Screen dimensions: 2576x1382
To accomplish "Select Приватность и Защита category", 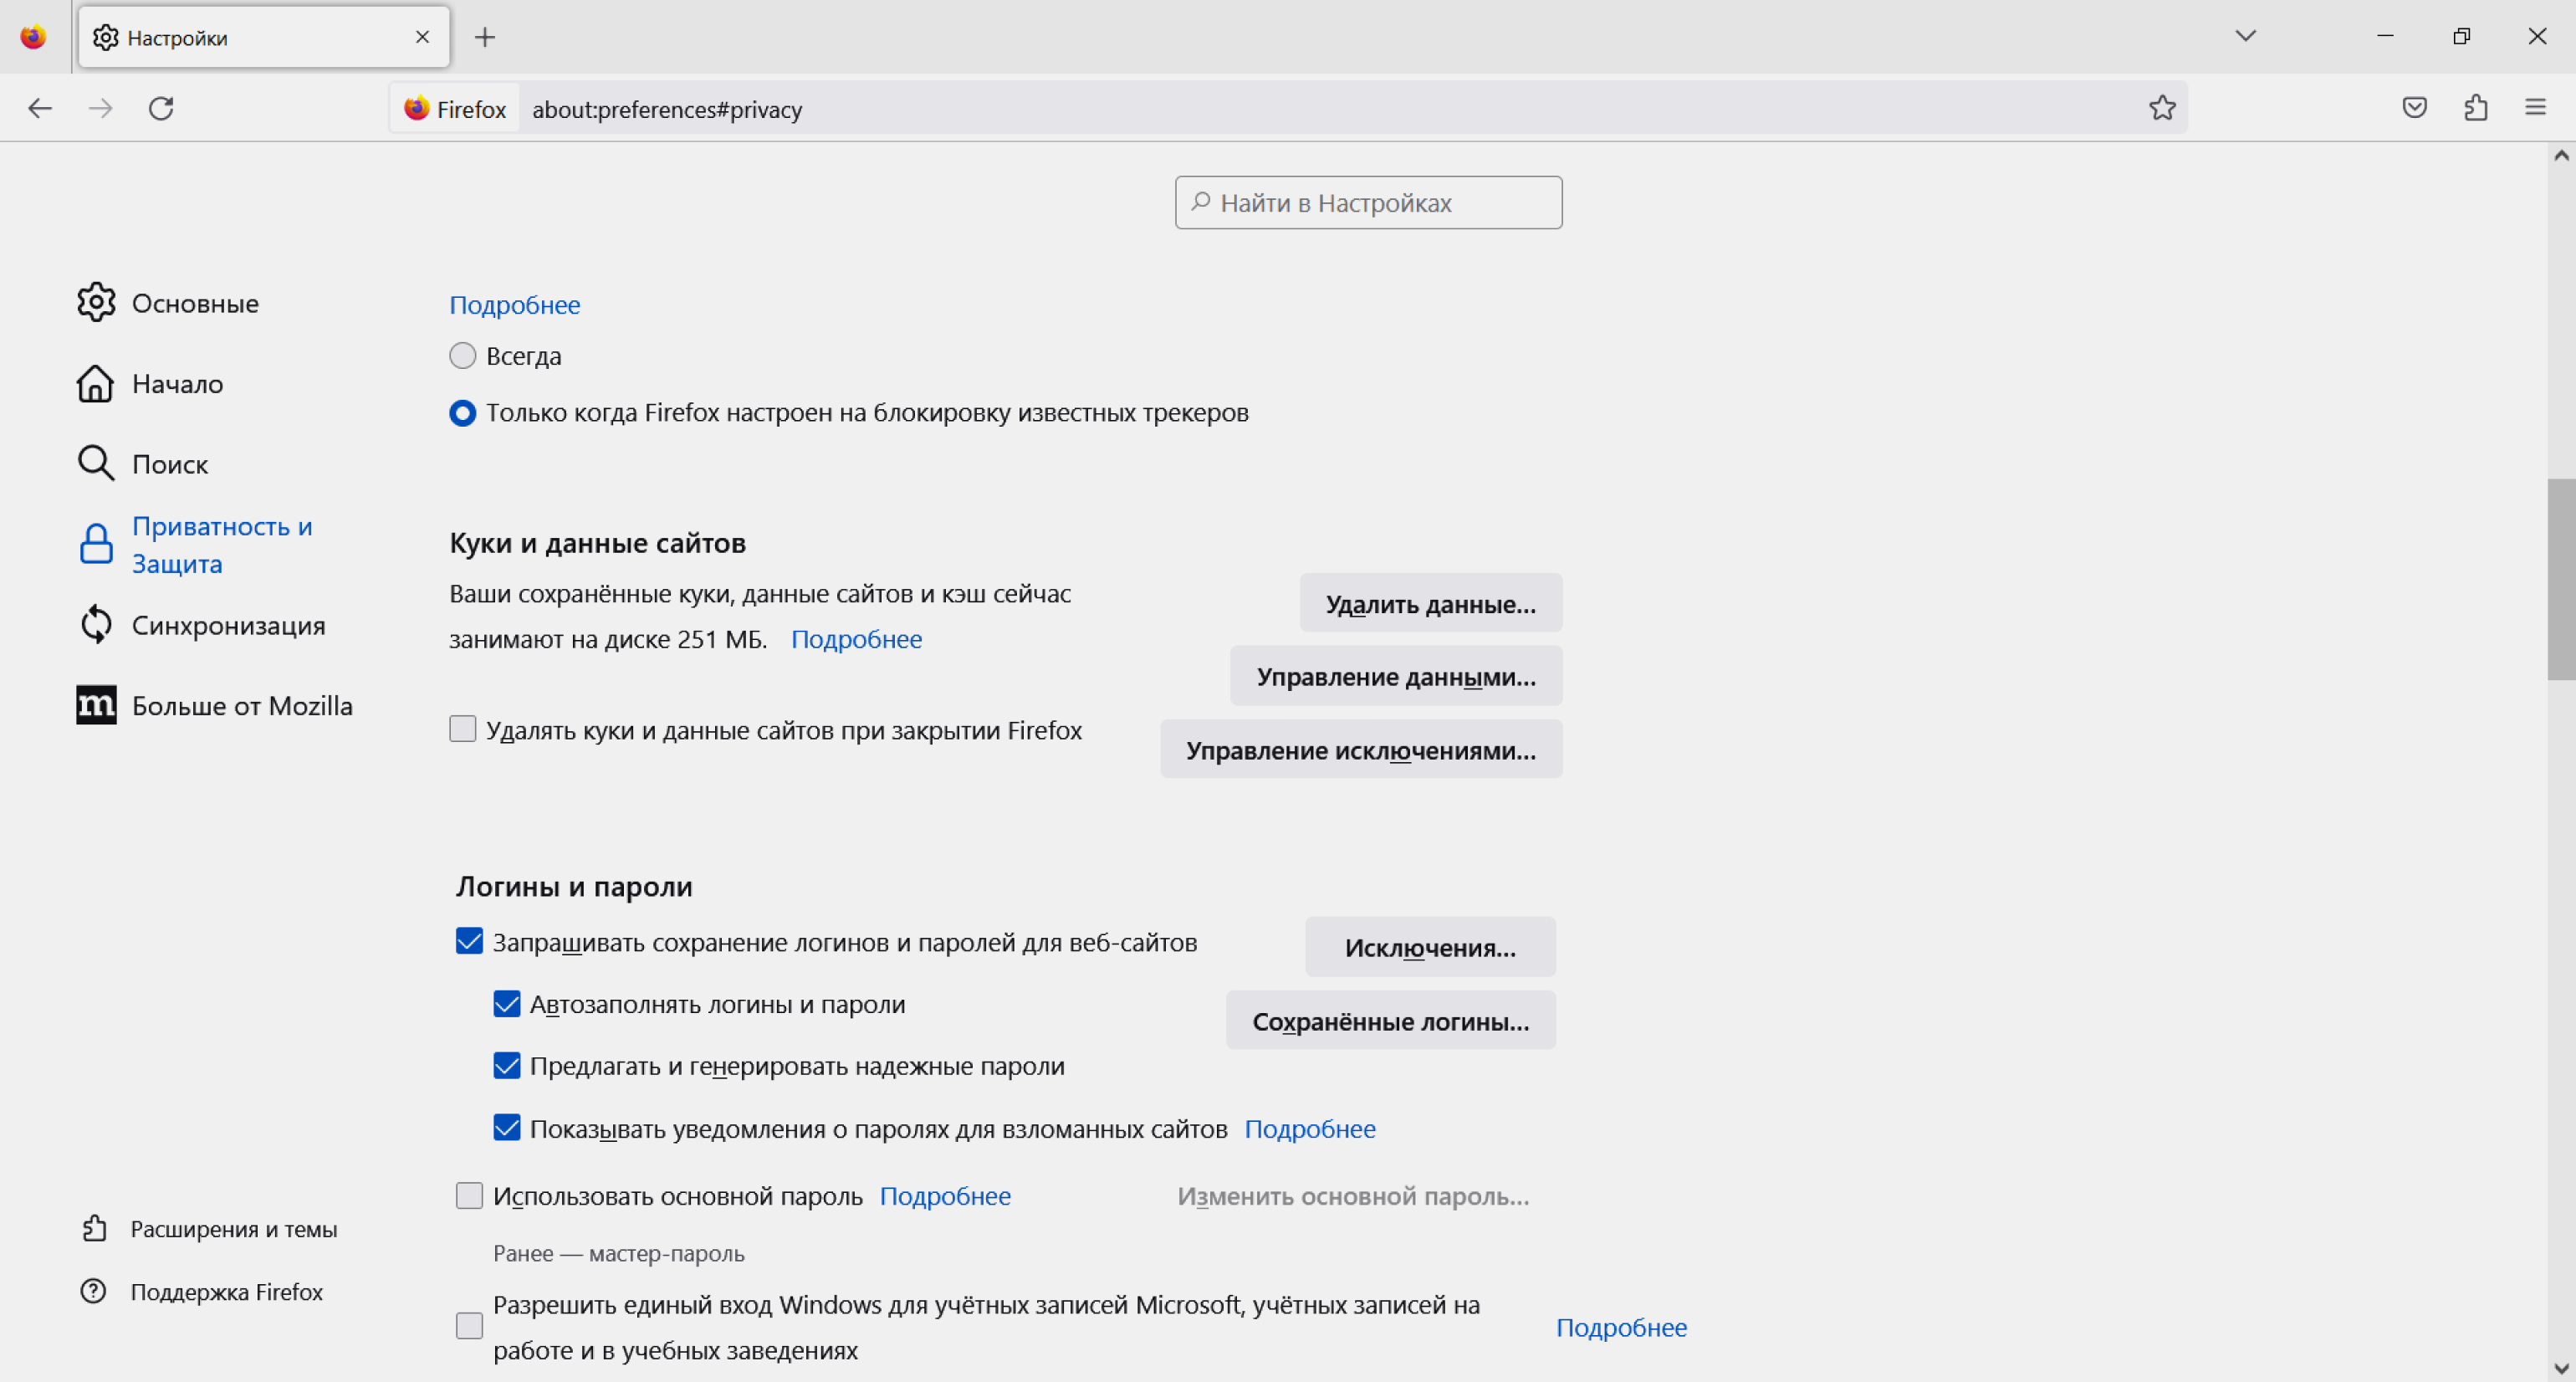I will [x=222, y=545].
